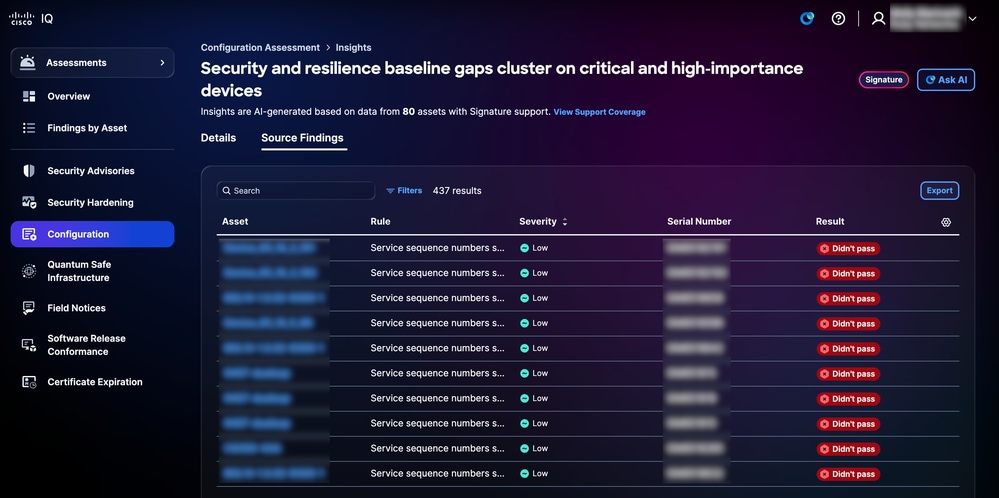Viewport: 999px width, 498px height.
Task: Select the Security Hardening sidebar icon
Action: [x=29, y=203]
